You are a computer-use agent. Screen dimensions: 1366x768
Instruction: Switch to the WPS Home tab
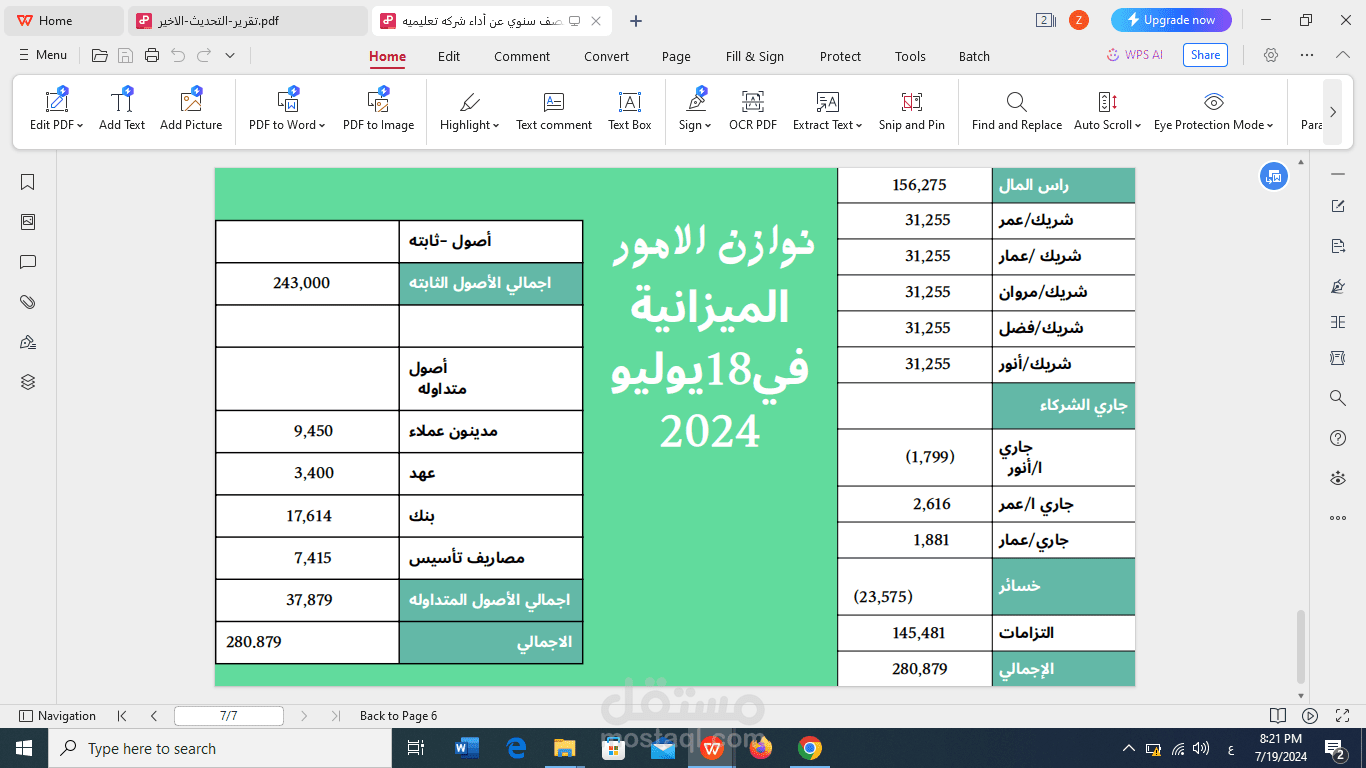pos(62,20)
